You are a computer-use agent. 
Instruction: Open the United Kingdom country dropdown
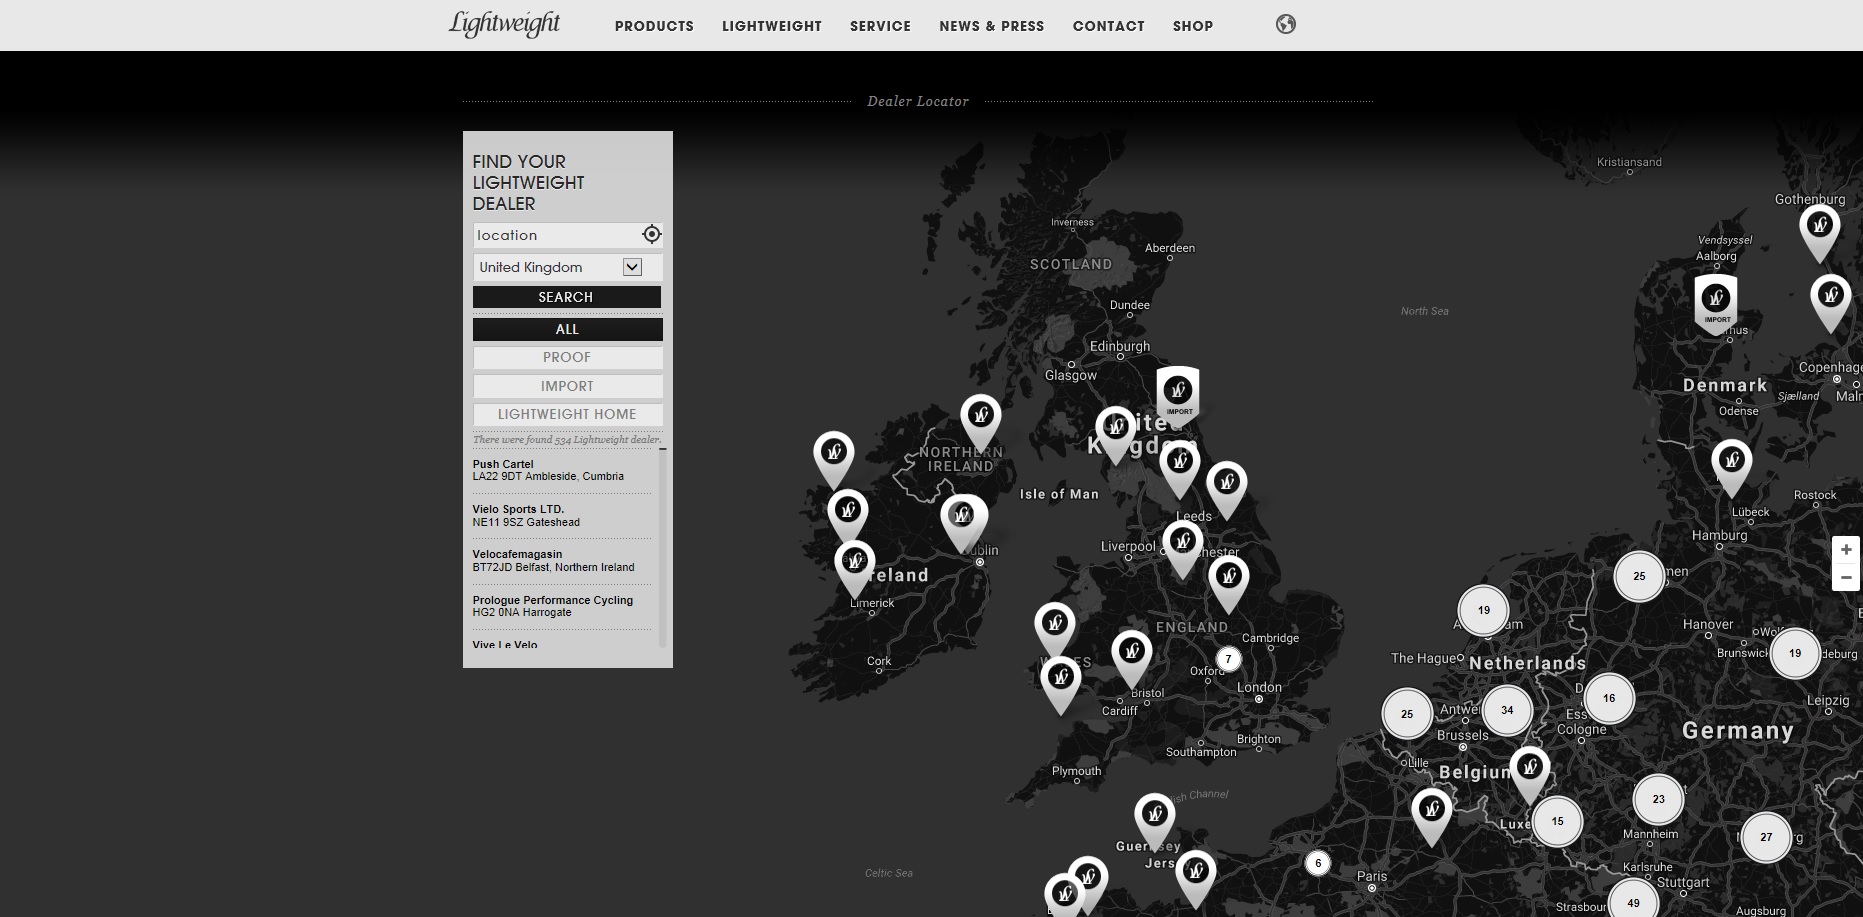click(567, 267)
